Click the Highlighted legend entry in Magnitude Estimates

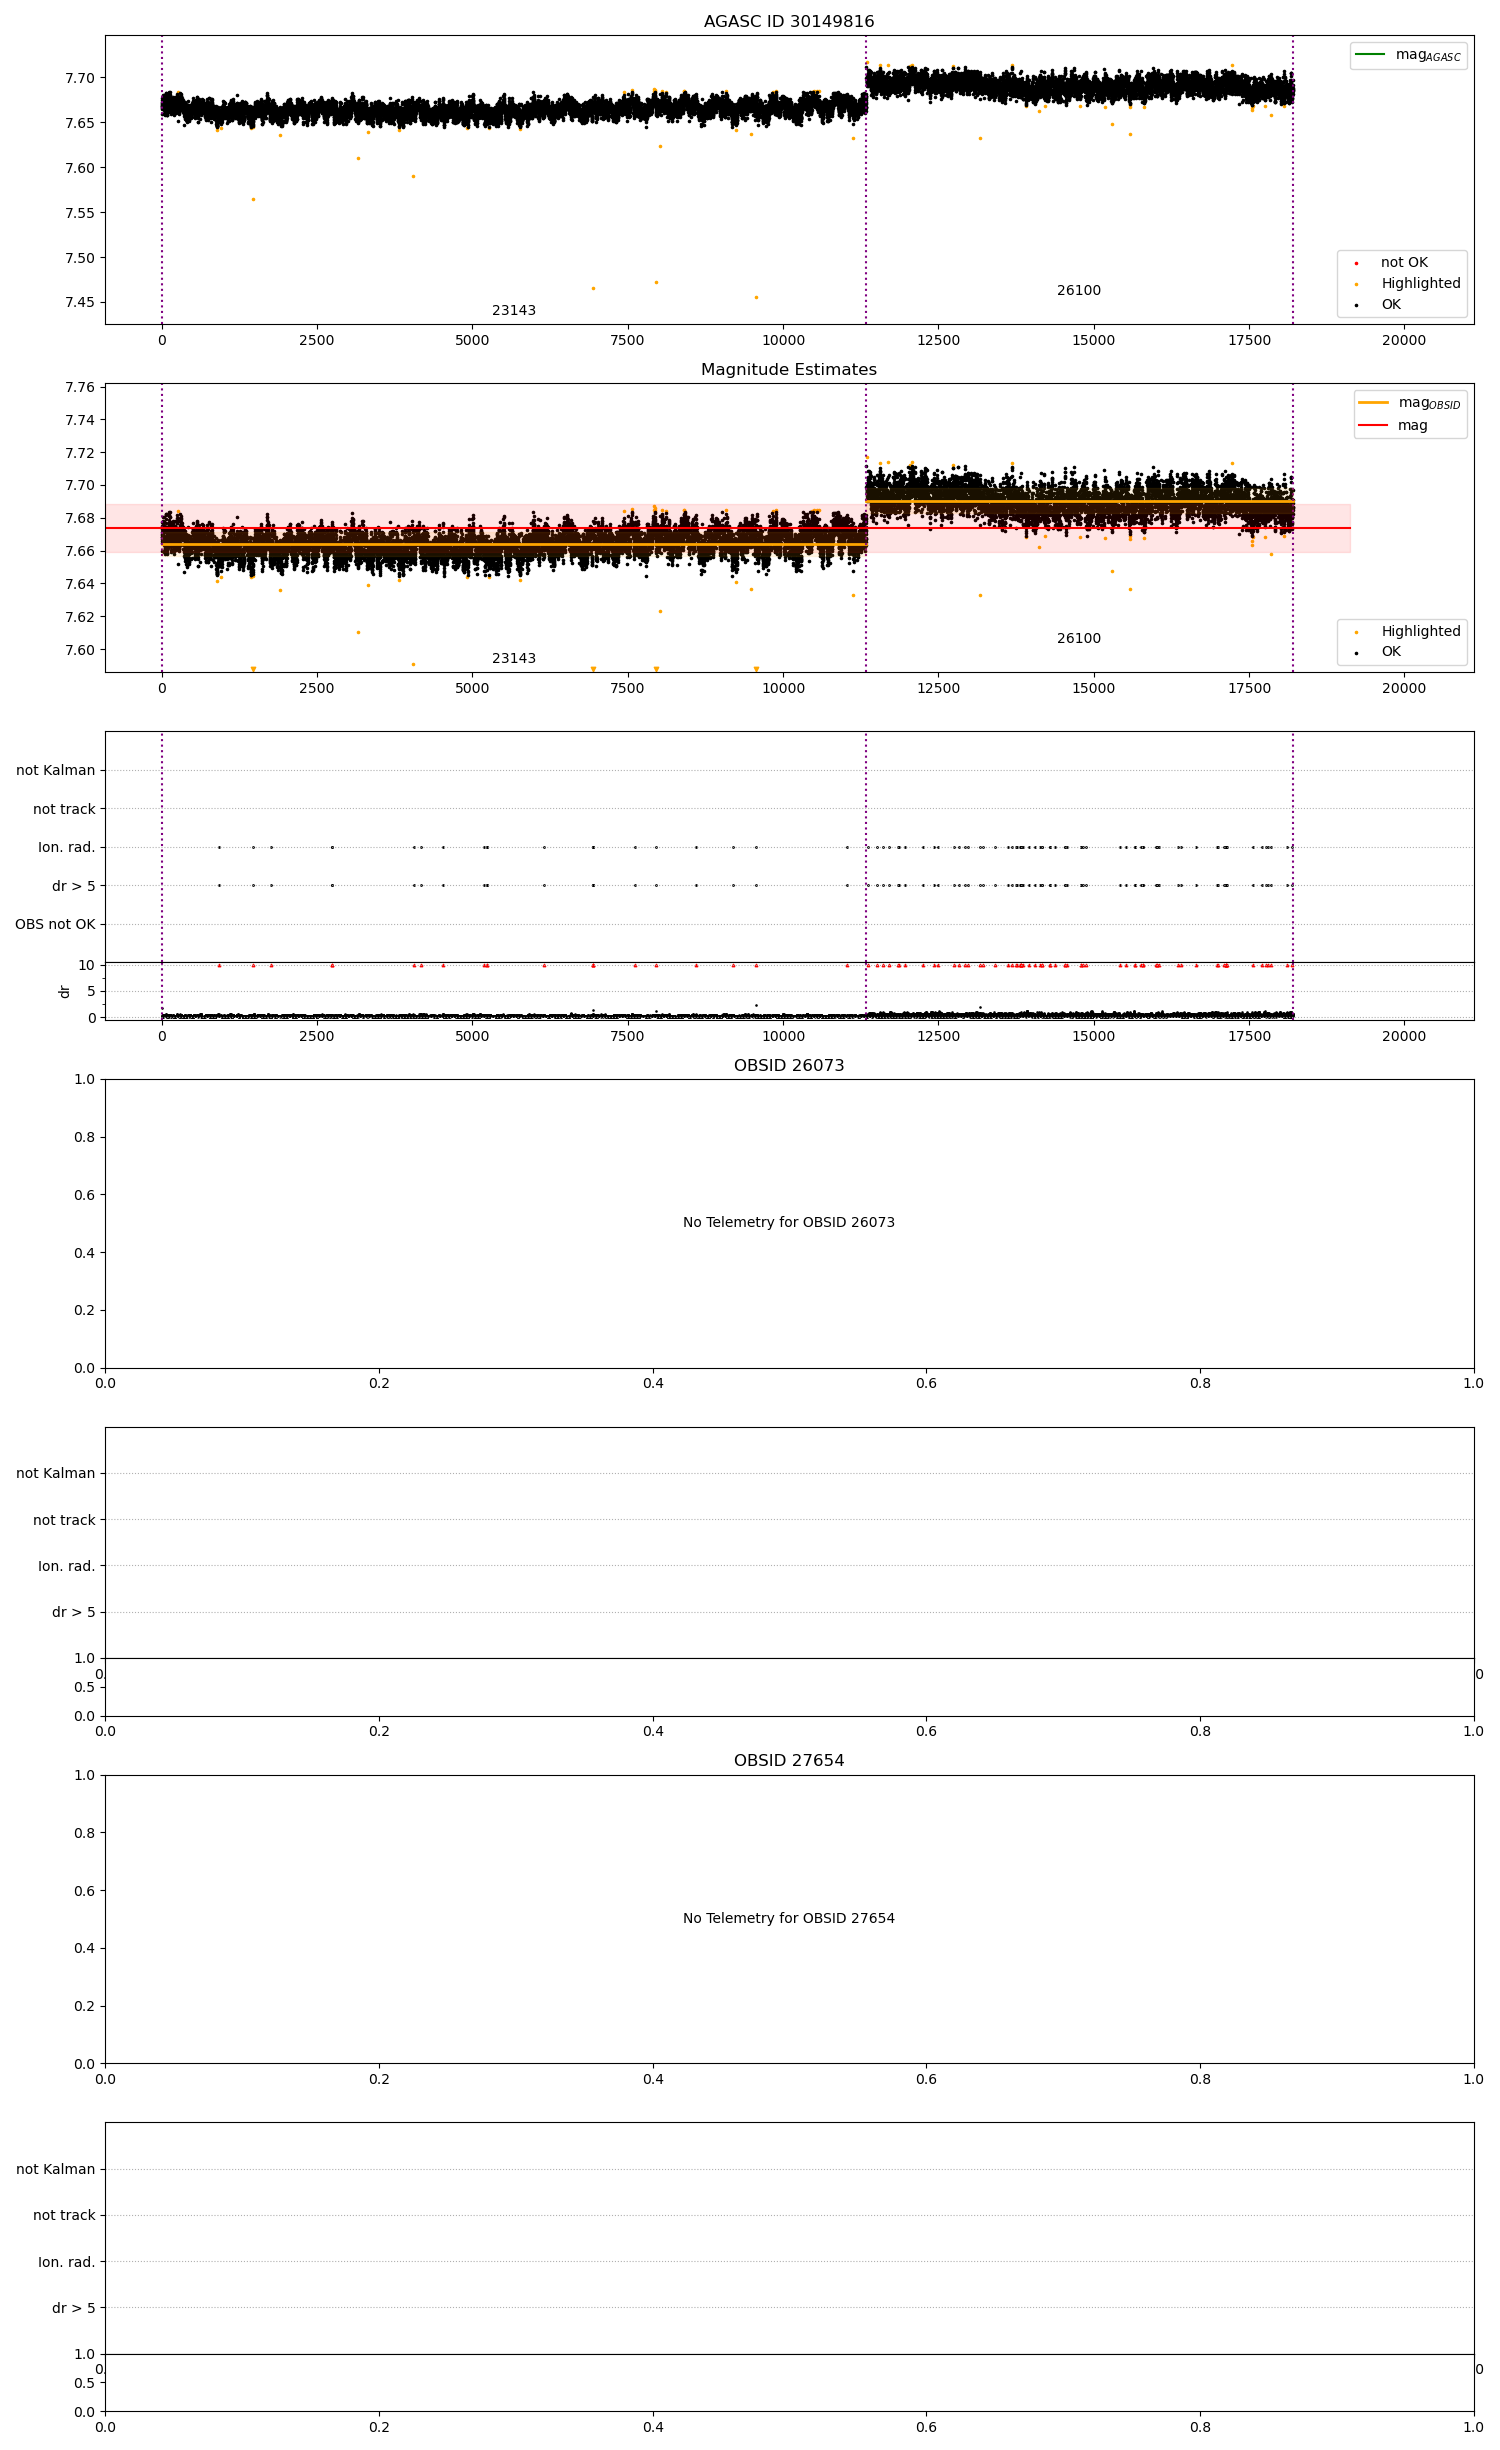[1407, 631]
